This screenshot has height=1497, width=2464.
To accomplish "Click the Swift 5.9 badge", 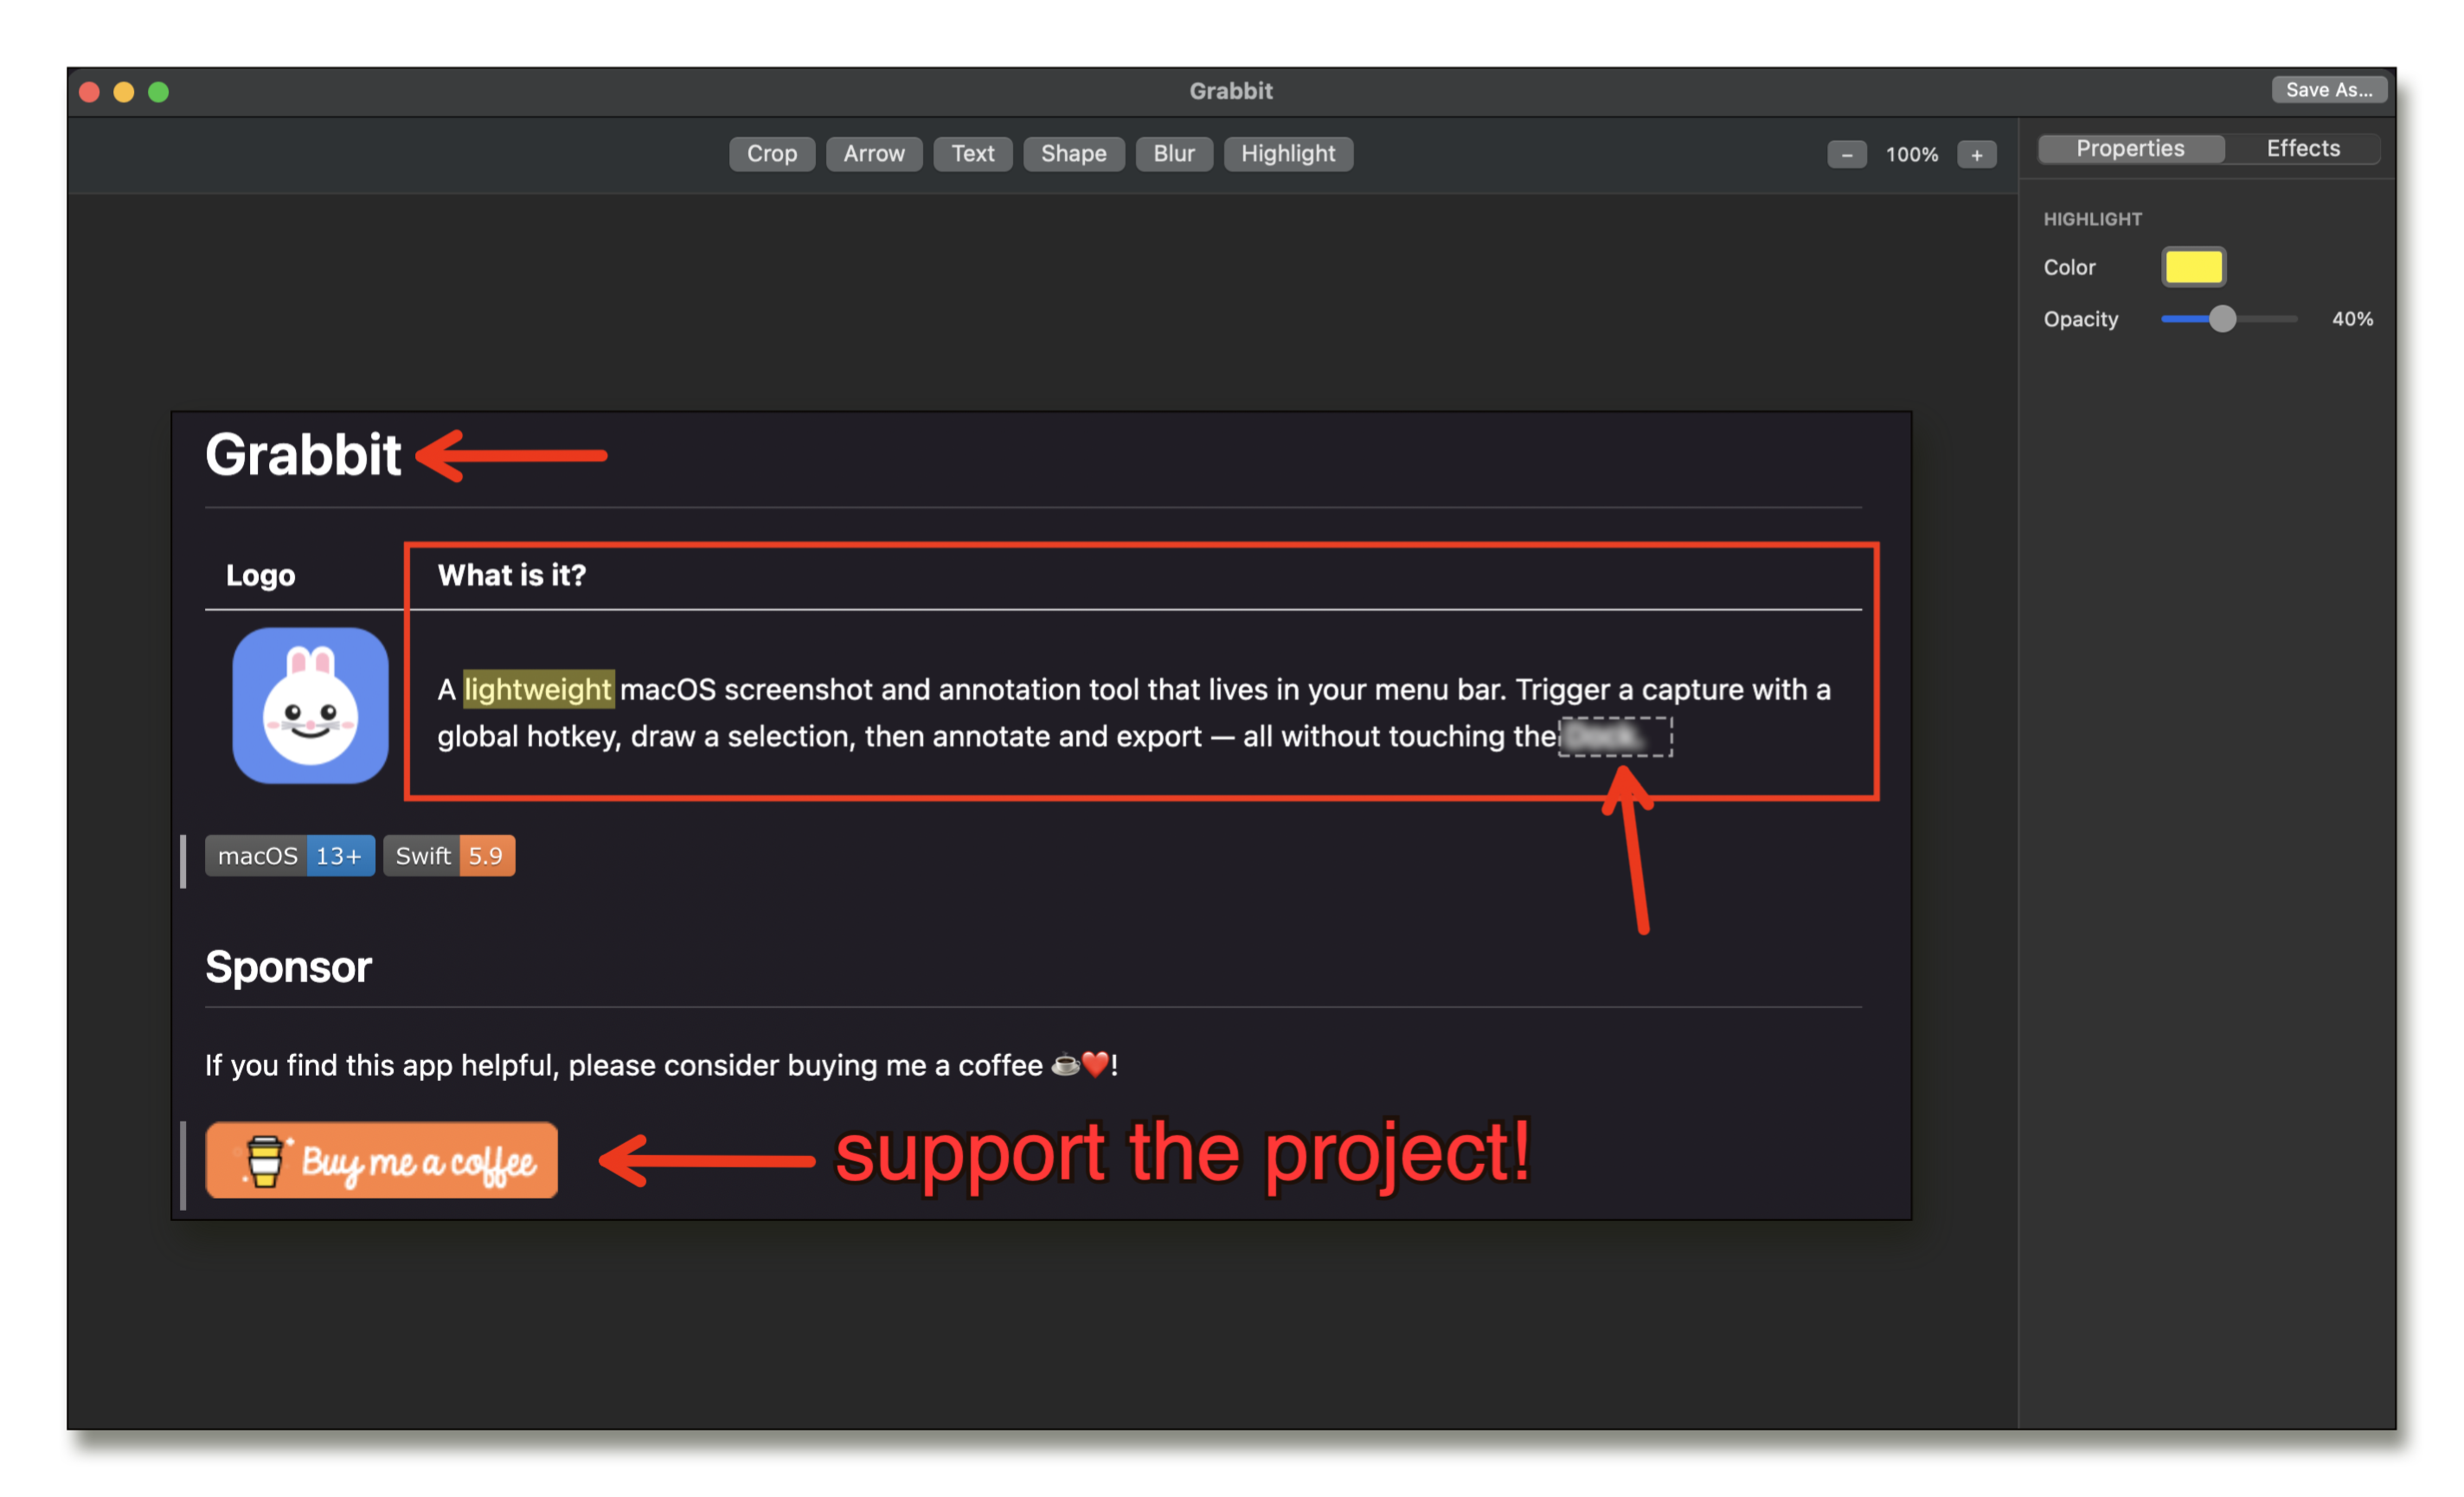I will point(449,856).
